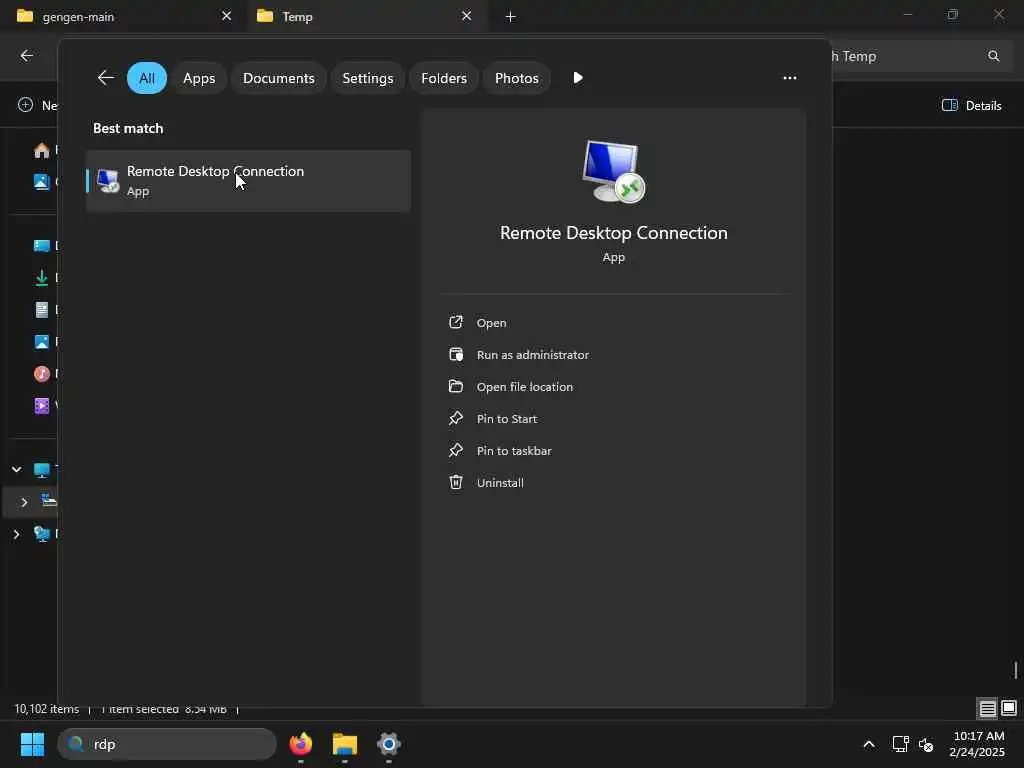Open the three-dot search options menu
This screenshot has width=1024, height=768.
click(790, 78)
